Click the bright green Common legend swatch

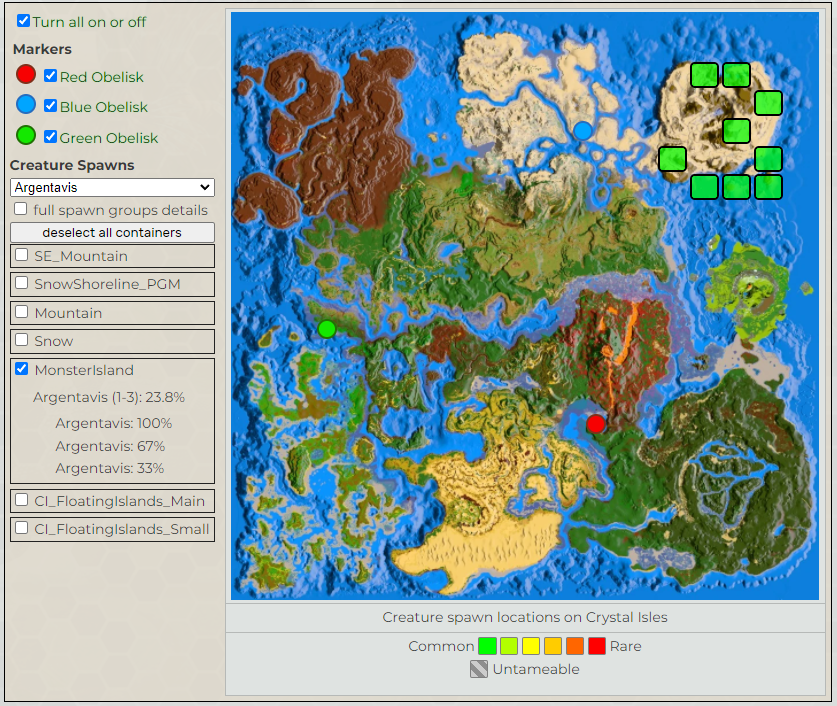(487, 646)
